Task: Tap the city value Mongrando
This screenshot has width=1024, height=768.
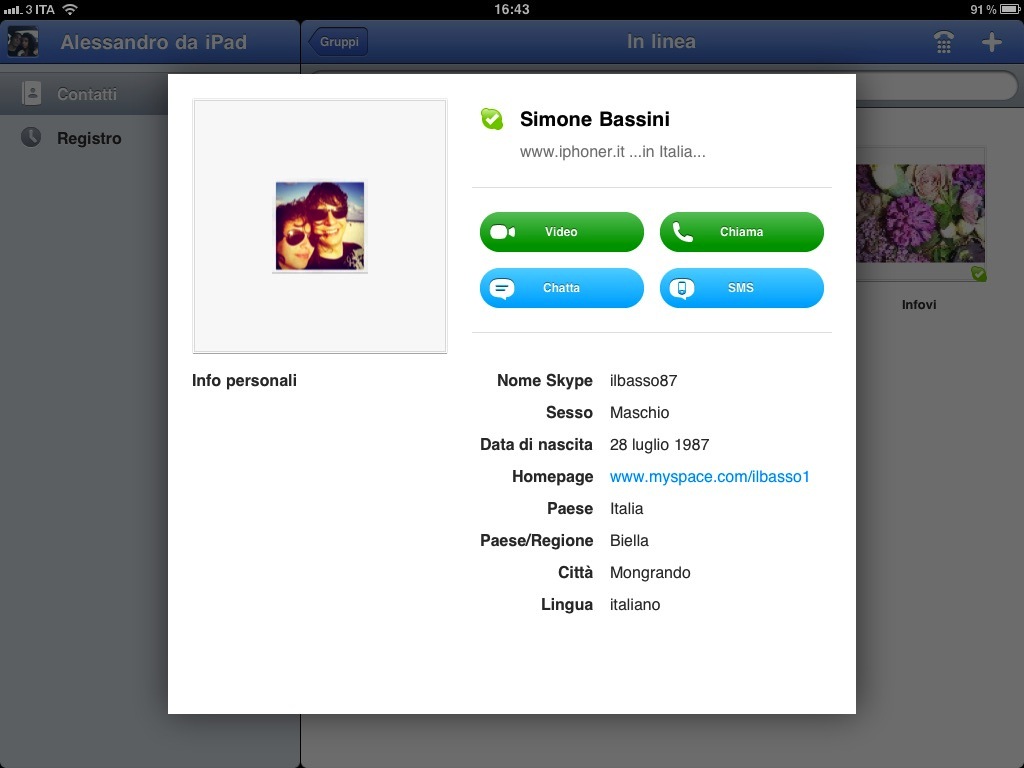Action: point(650,573)
